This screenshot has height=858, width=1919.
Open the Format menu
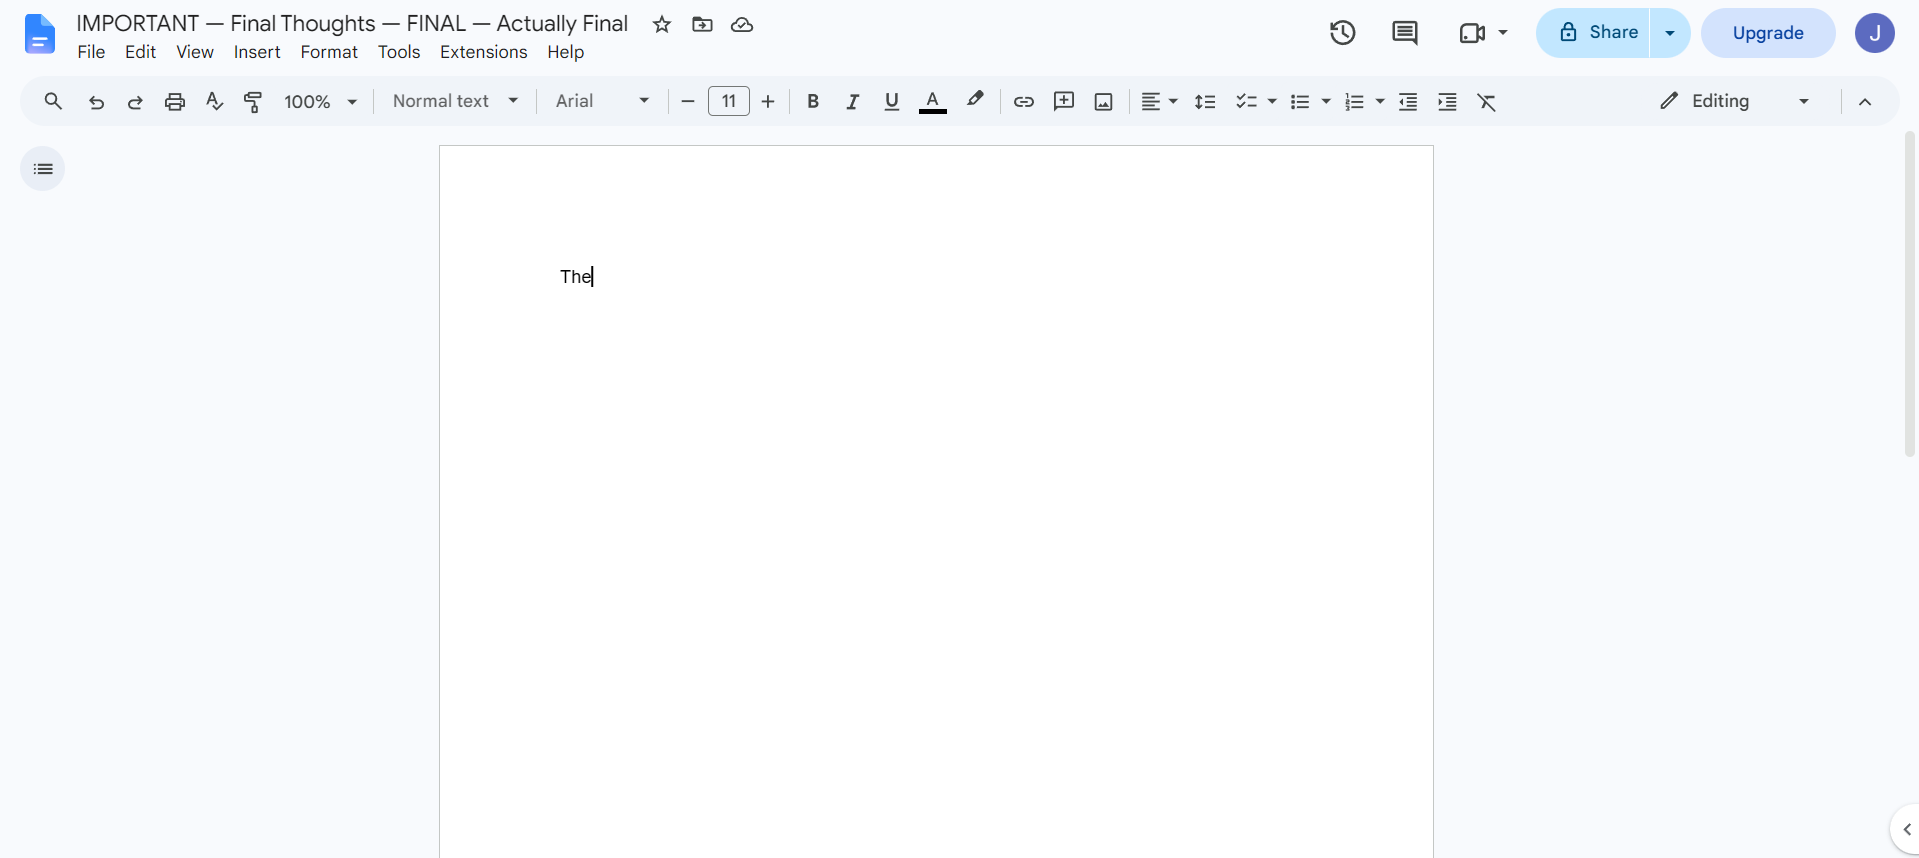click(329, 52)
